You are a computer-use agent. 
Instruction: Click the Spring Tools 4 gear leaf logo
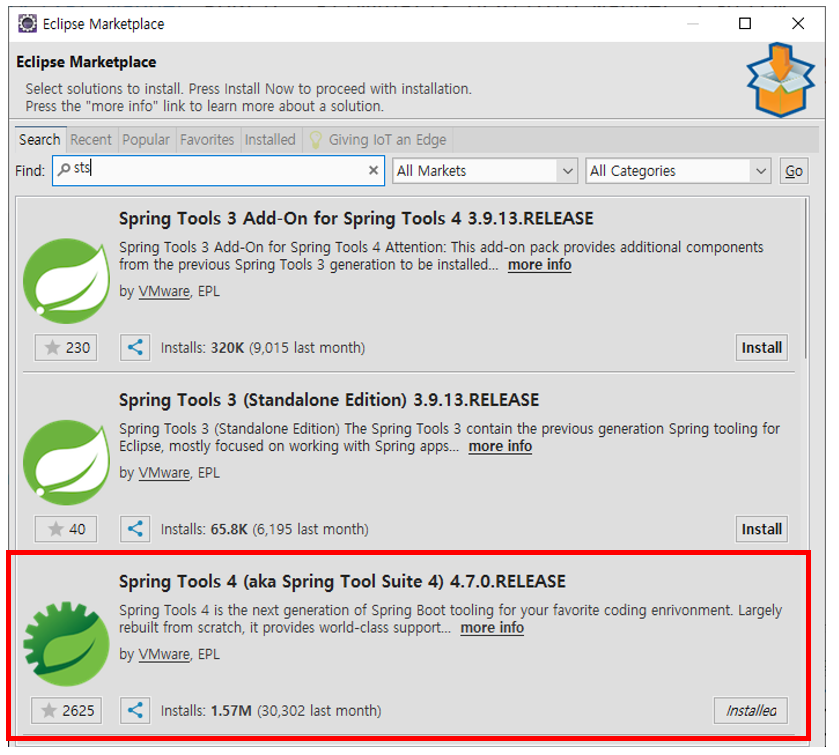pyautogui.click(x=67, y=644)
